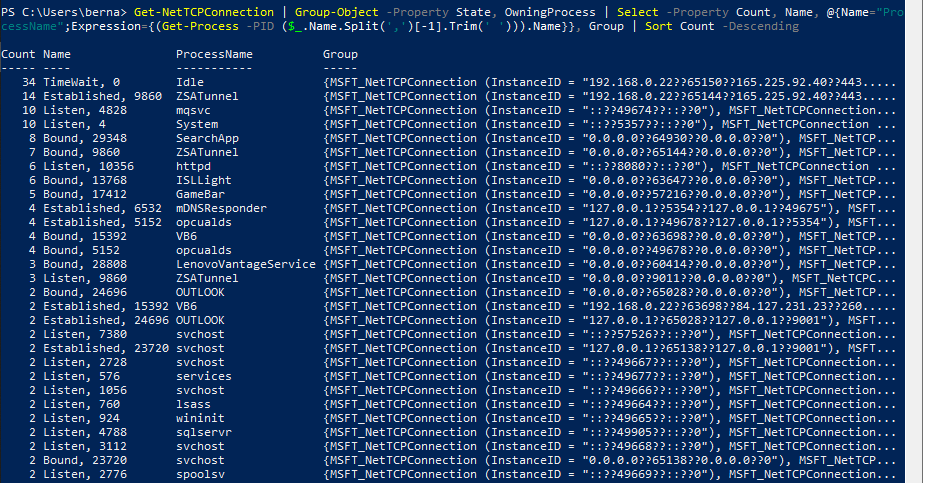Screen dimensions: 926x483
Task: Click the mDNSResponder process name
Action: [221, 208]
